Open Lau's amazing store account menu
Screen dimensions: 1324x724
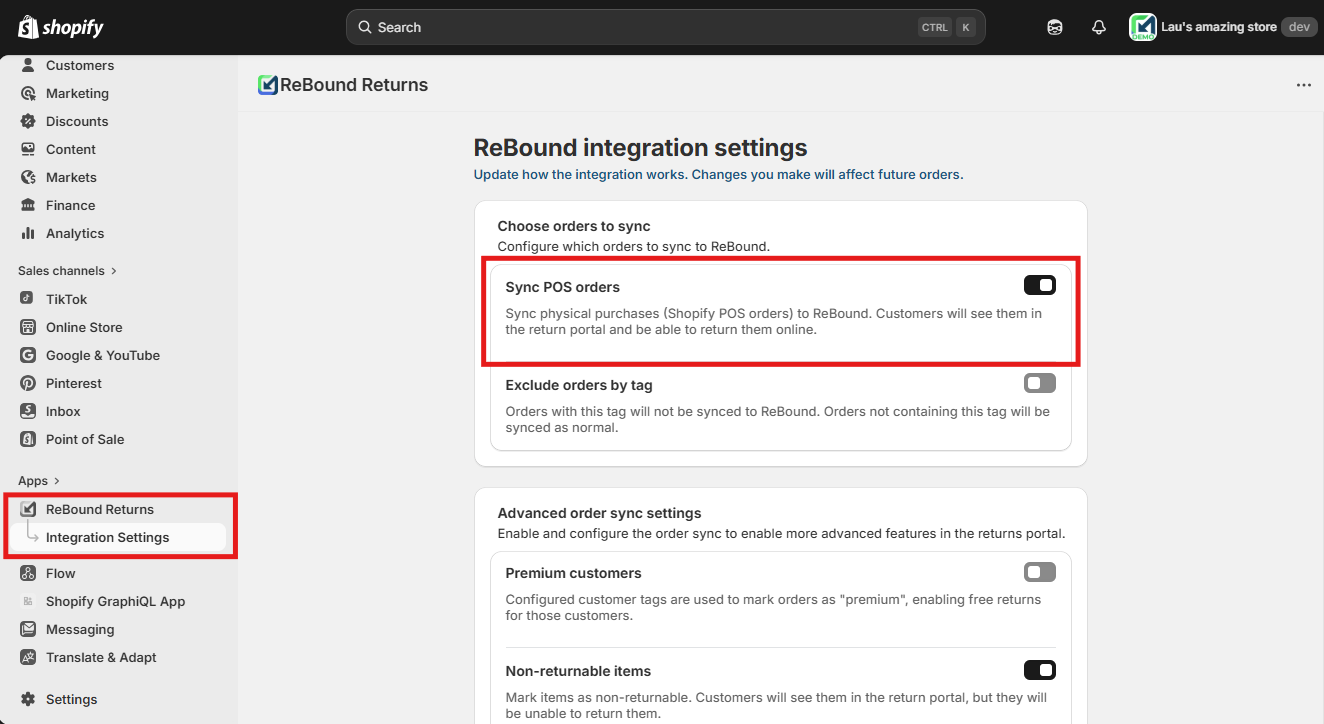pos(1223,27)
